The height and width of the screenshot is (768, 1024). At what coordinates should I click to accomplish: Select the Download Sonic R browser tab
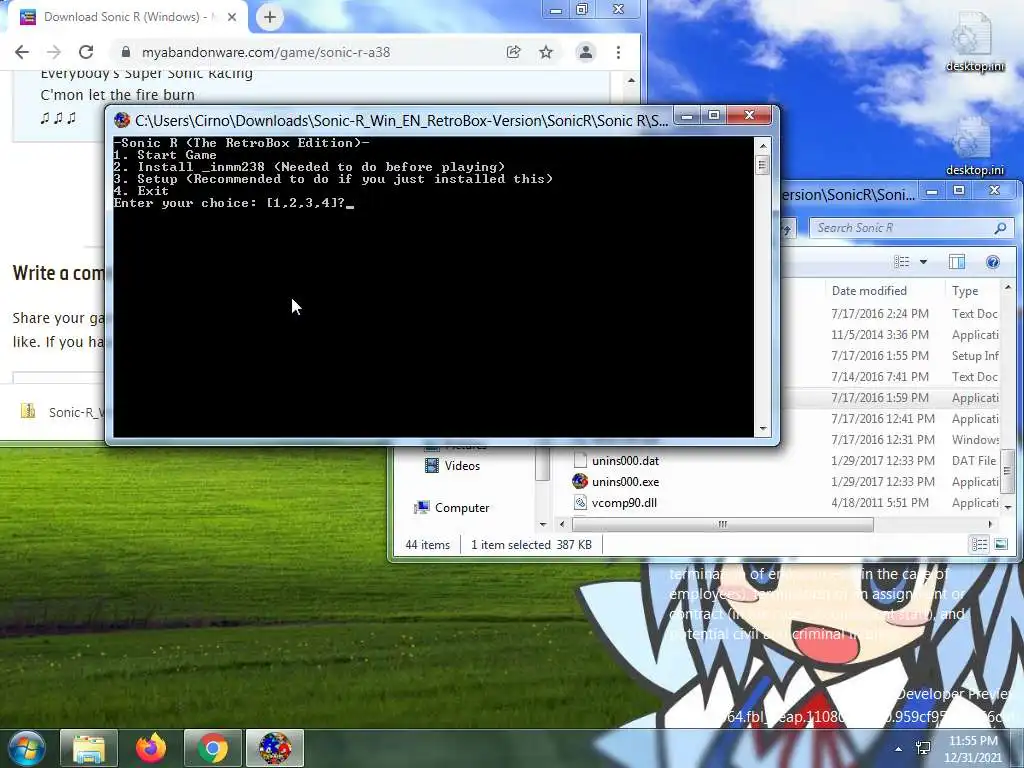[127, 17]
